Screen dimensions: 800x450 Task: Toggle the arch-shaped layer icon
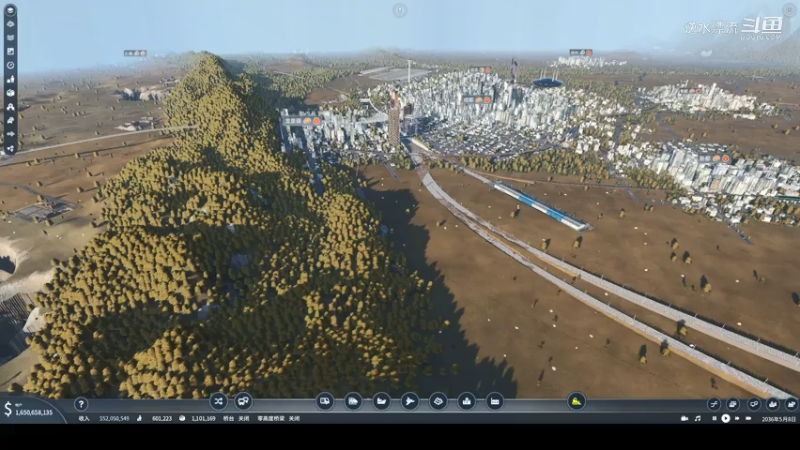pos(10,107)
